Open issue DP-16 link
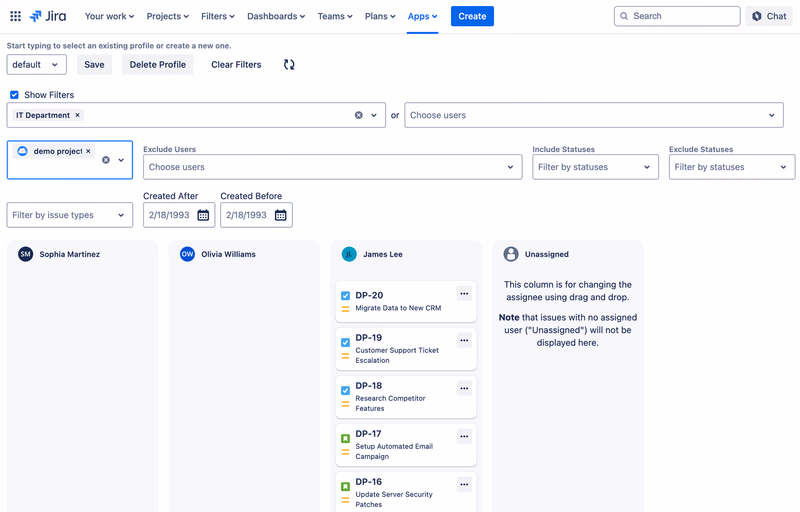Viewport: 800px width, 512px height. coord(368,481)
